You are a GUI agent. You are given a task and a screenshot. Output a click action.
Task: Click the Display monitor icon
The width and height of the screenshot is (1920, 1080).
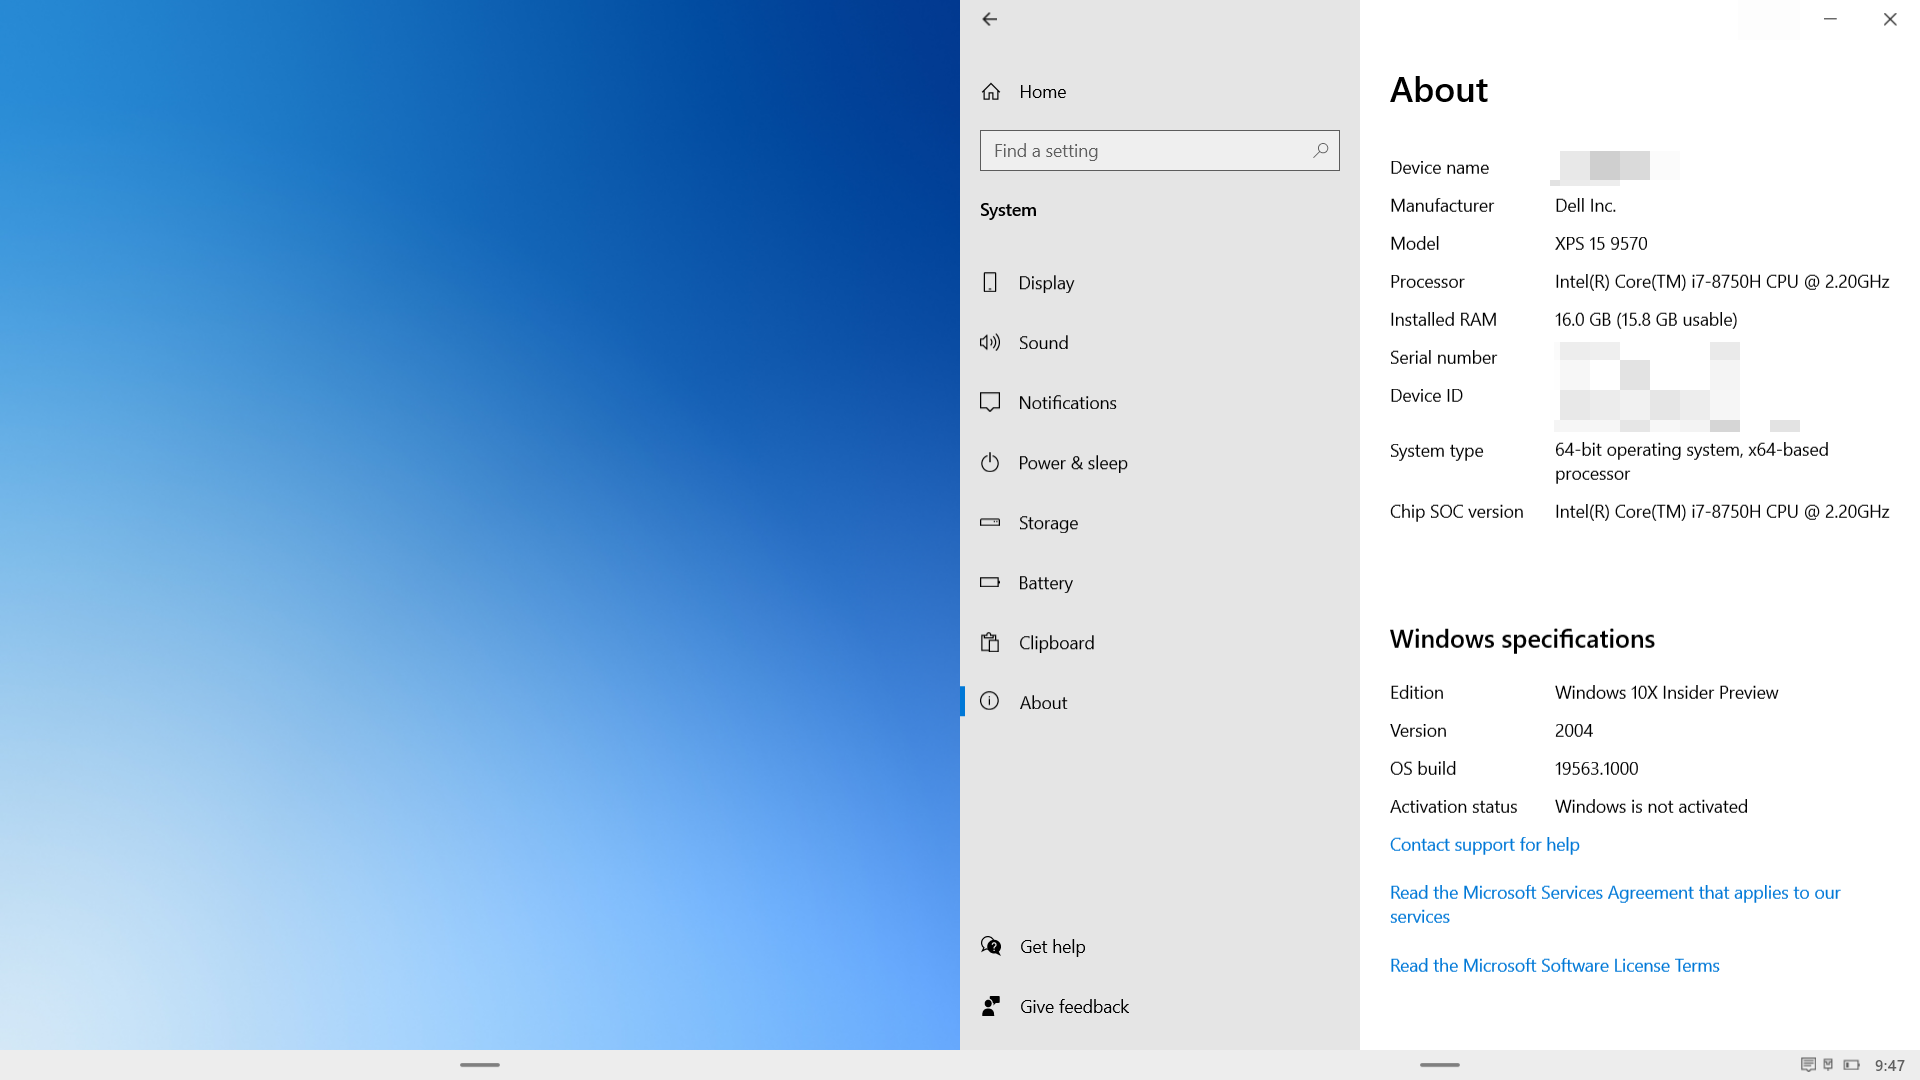coord(990,282)
